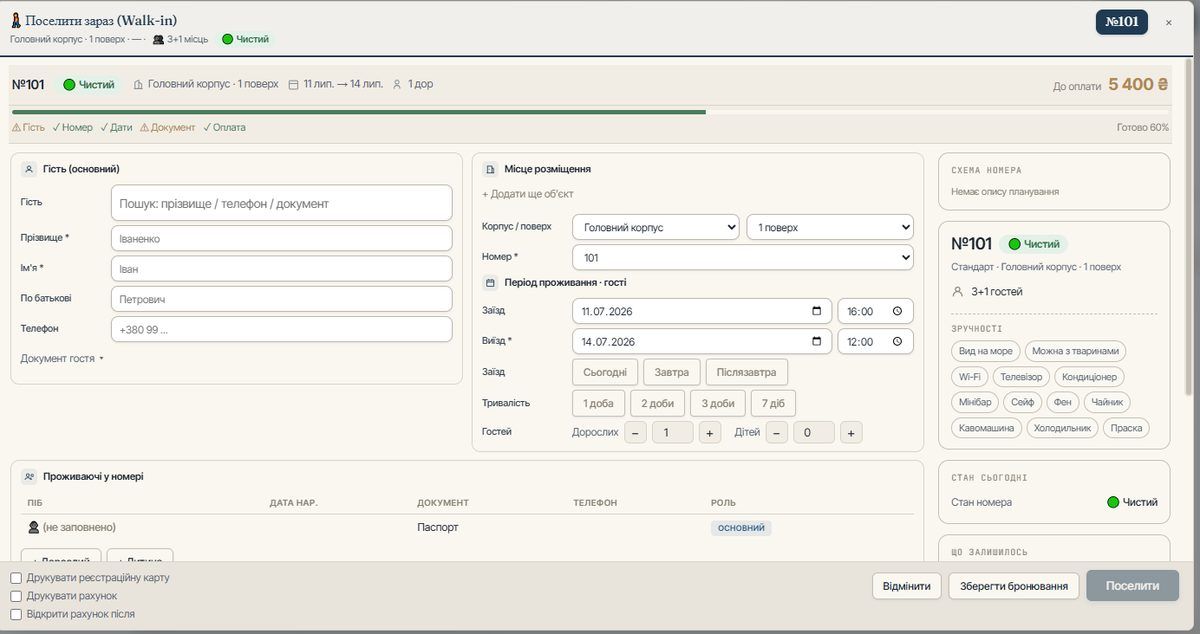The height and width of the screenshot is (634, 1200).
Task: Focus the Телефон phone field
Action: click(281, 329)
